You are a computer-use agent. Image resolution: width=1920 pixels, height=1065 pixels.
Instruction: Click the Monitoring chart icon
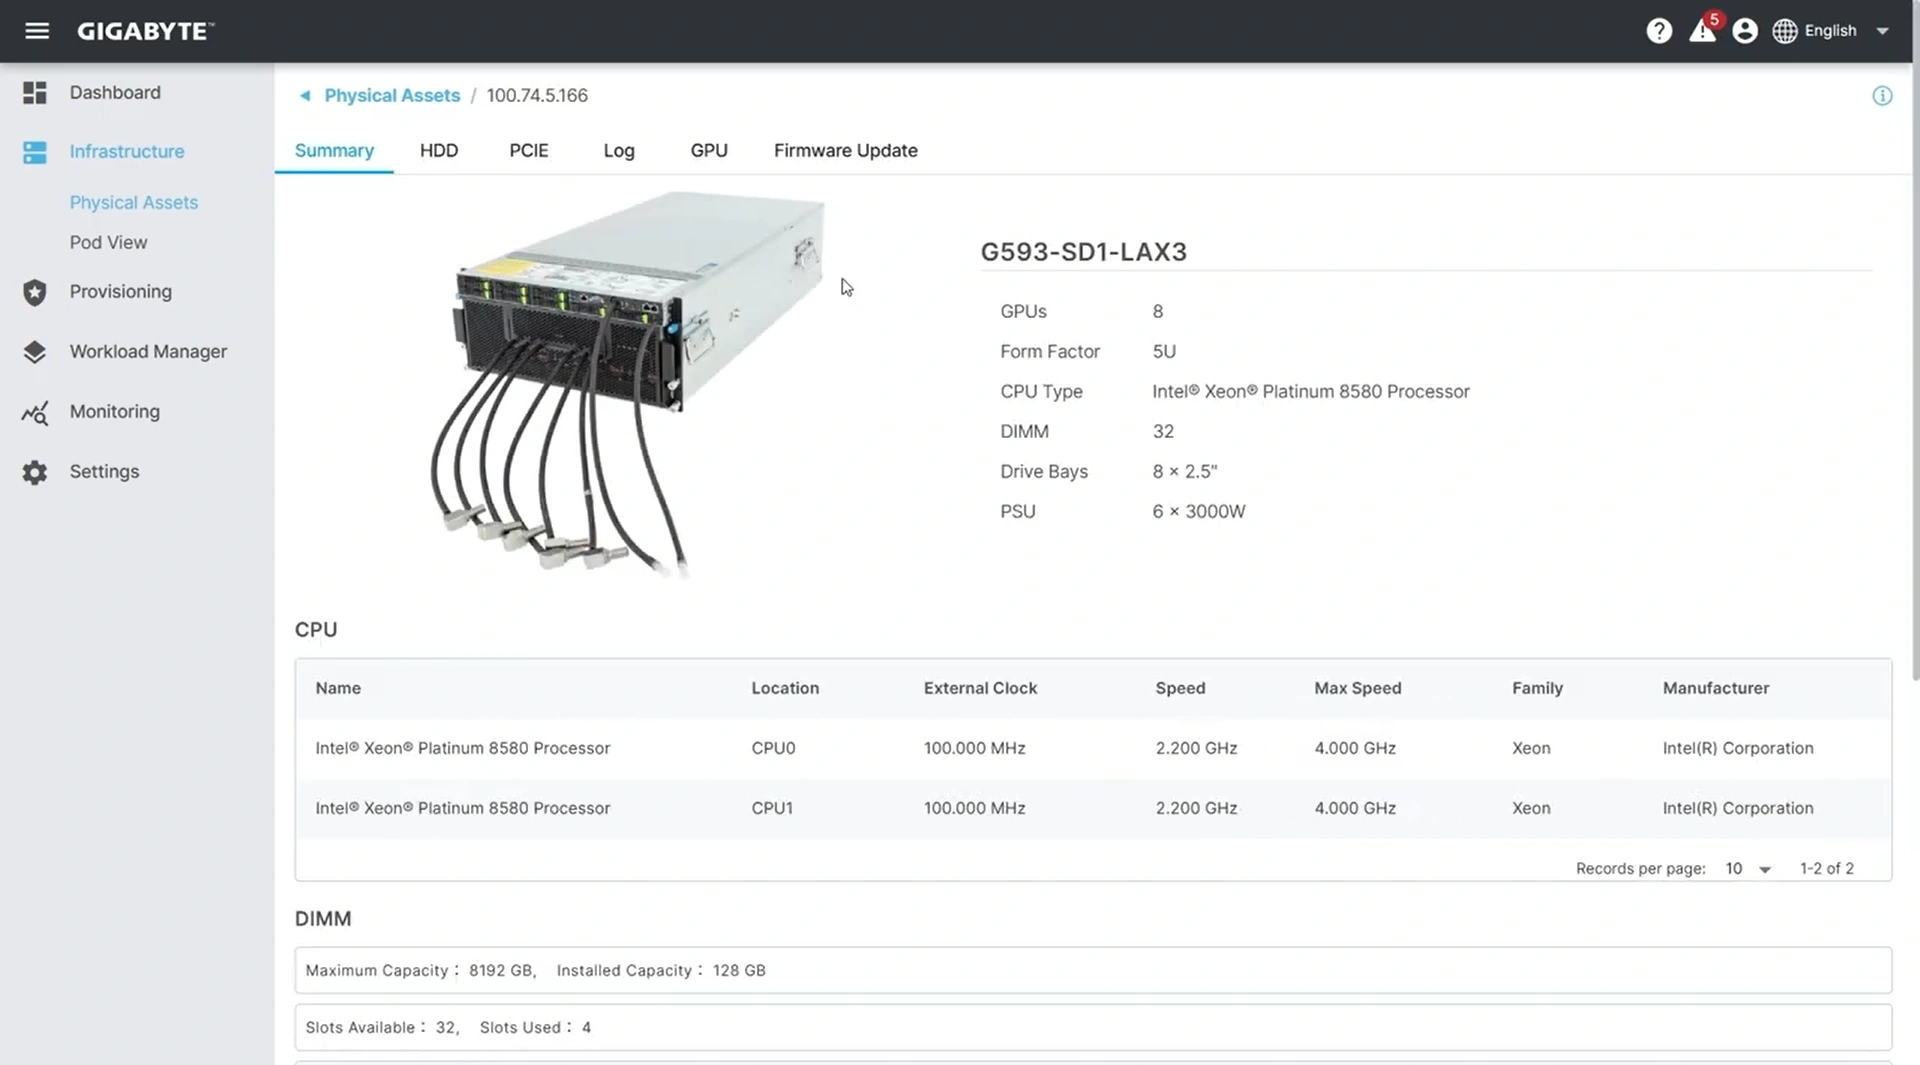[x=35, y=412]
